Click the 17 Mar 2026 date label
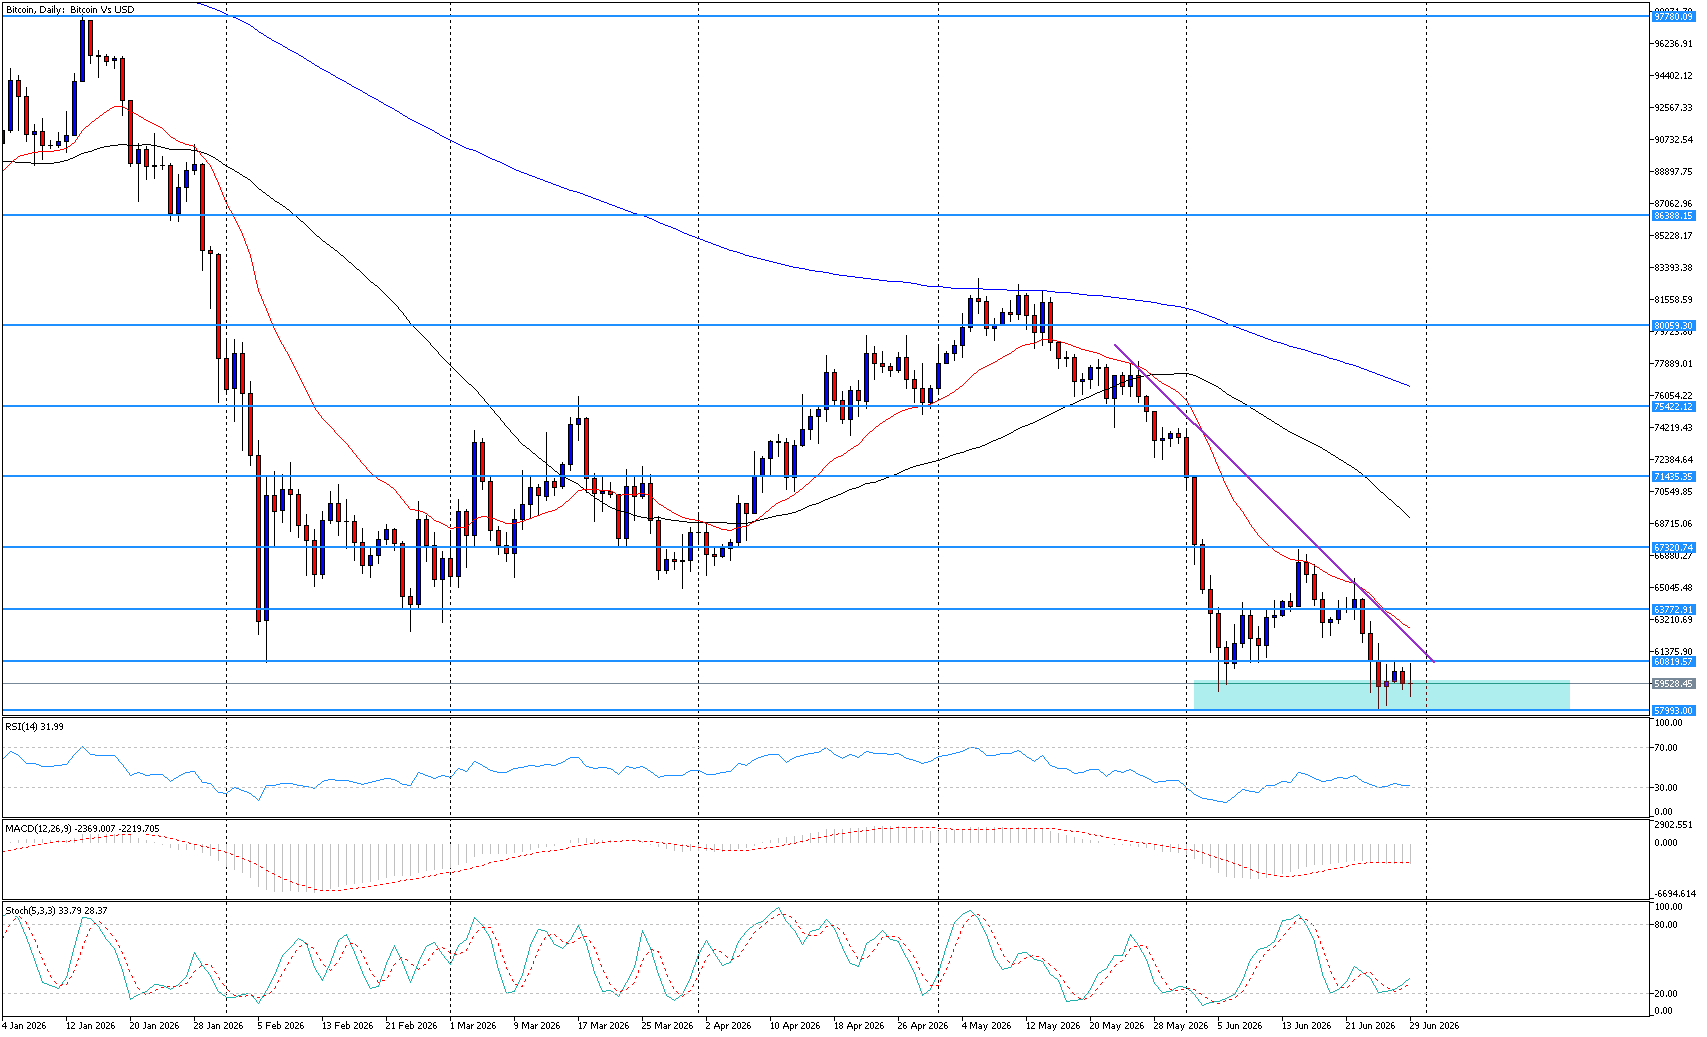Viewport: 1707px width, 1037px height. pos(603,1026)
